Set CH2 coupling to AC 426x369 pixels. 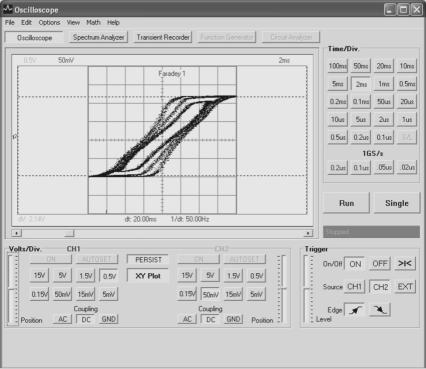coord(187,319)
